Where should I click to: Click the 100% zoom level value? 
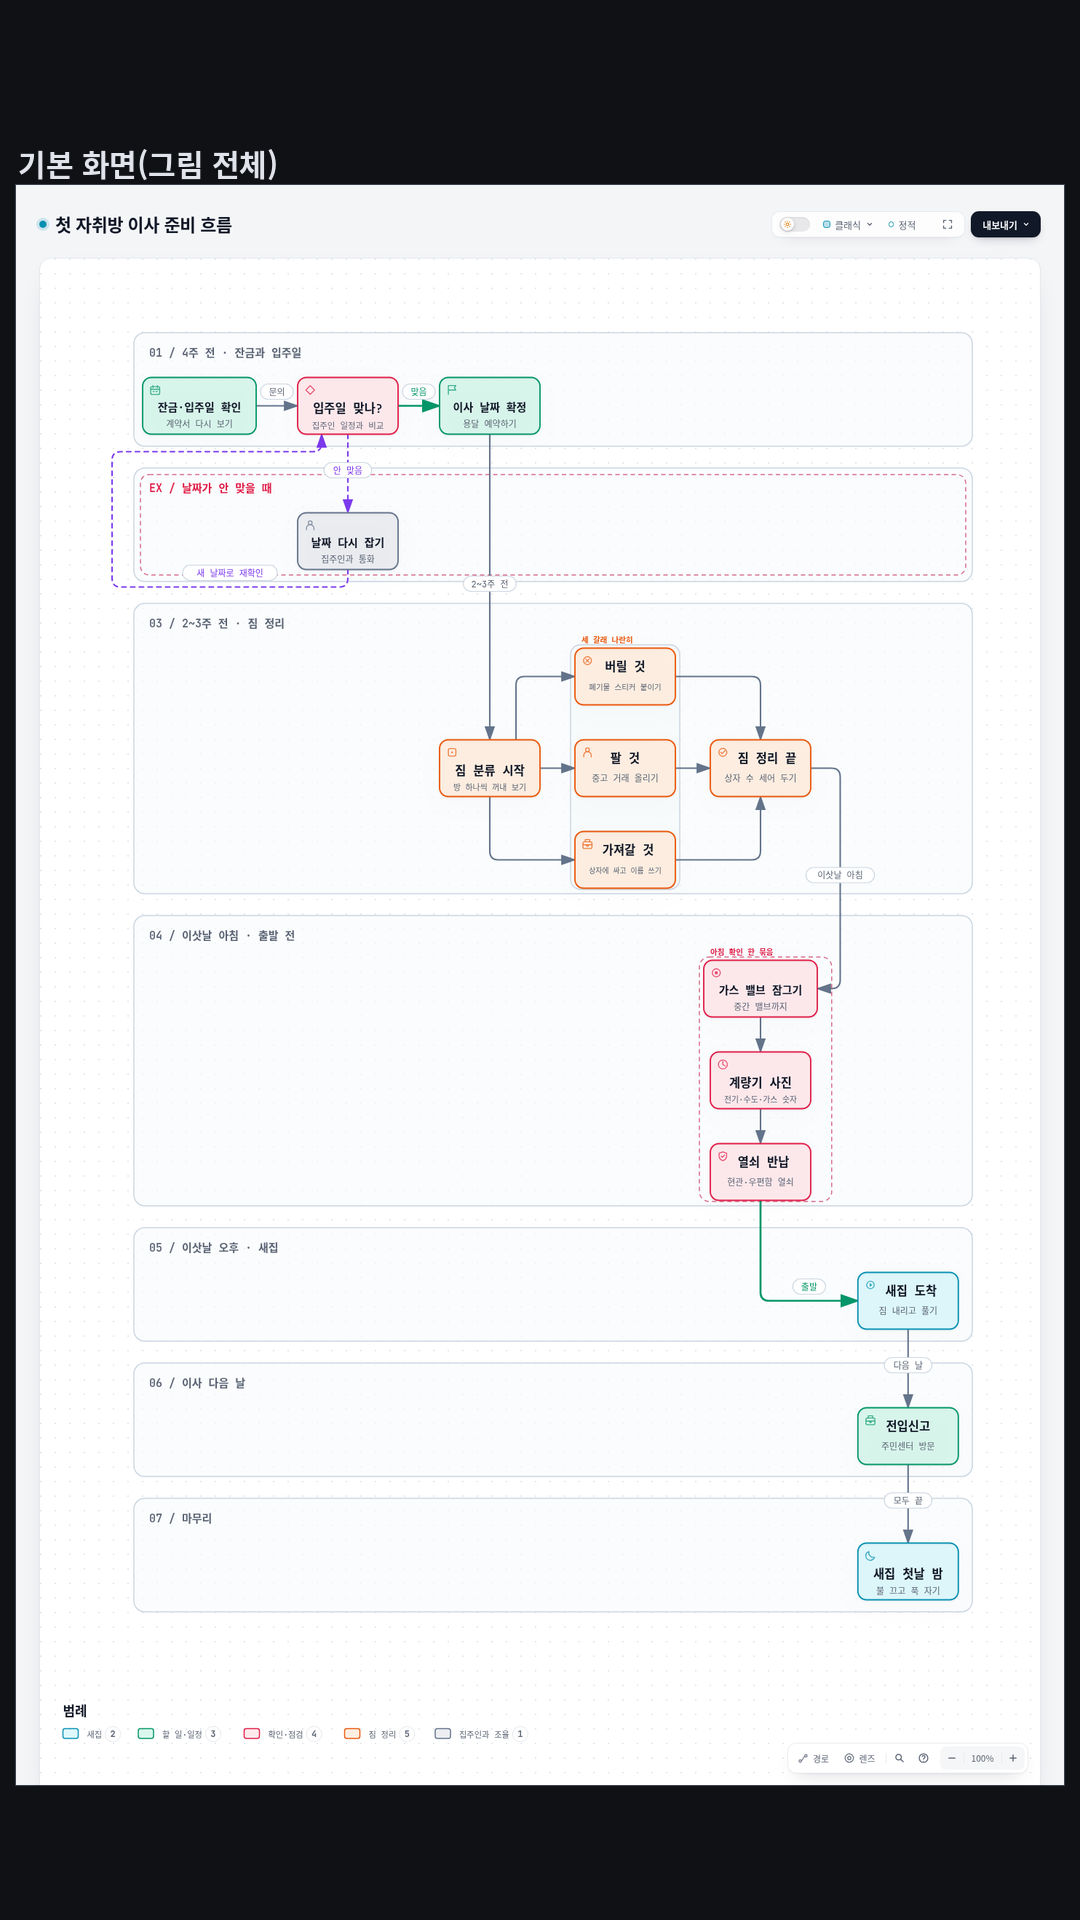point(982,1758)
